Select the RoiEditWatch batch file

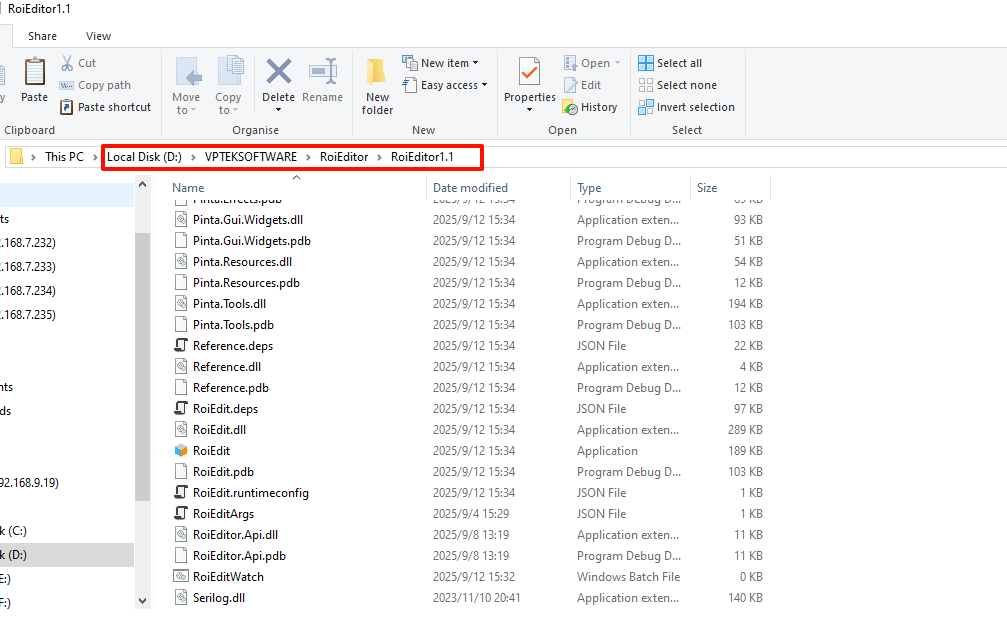(x=228, y=577)
